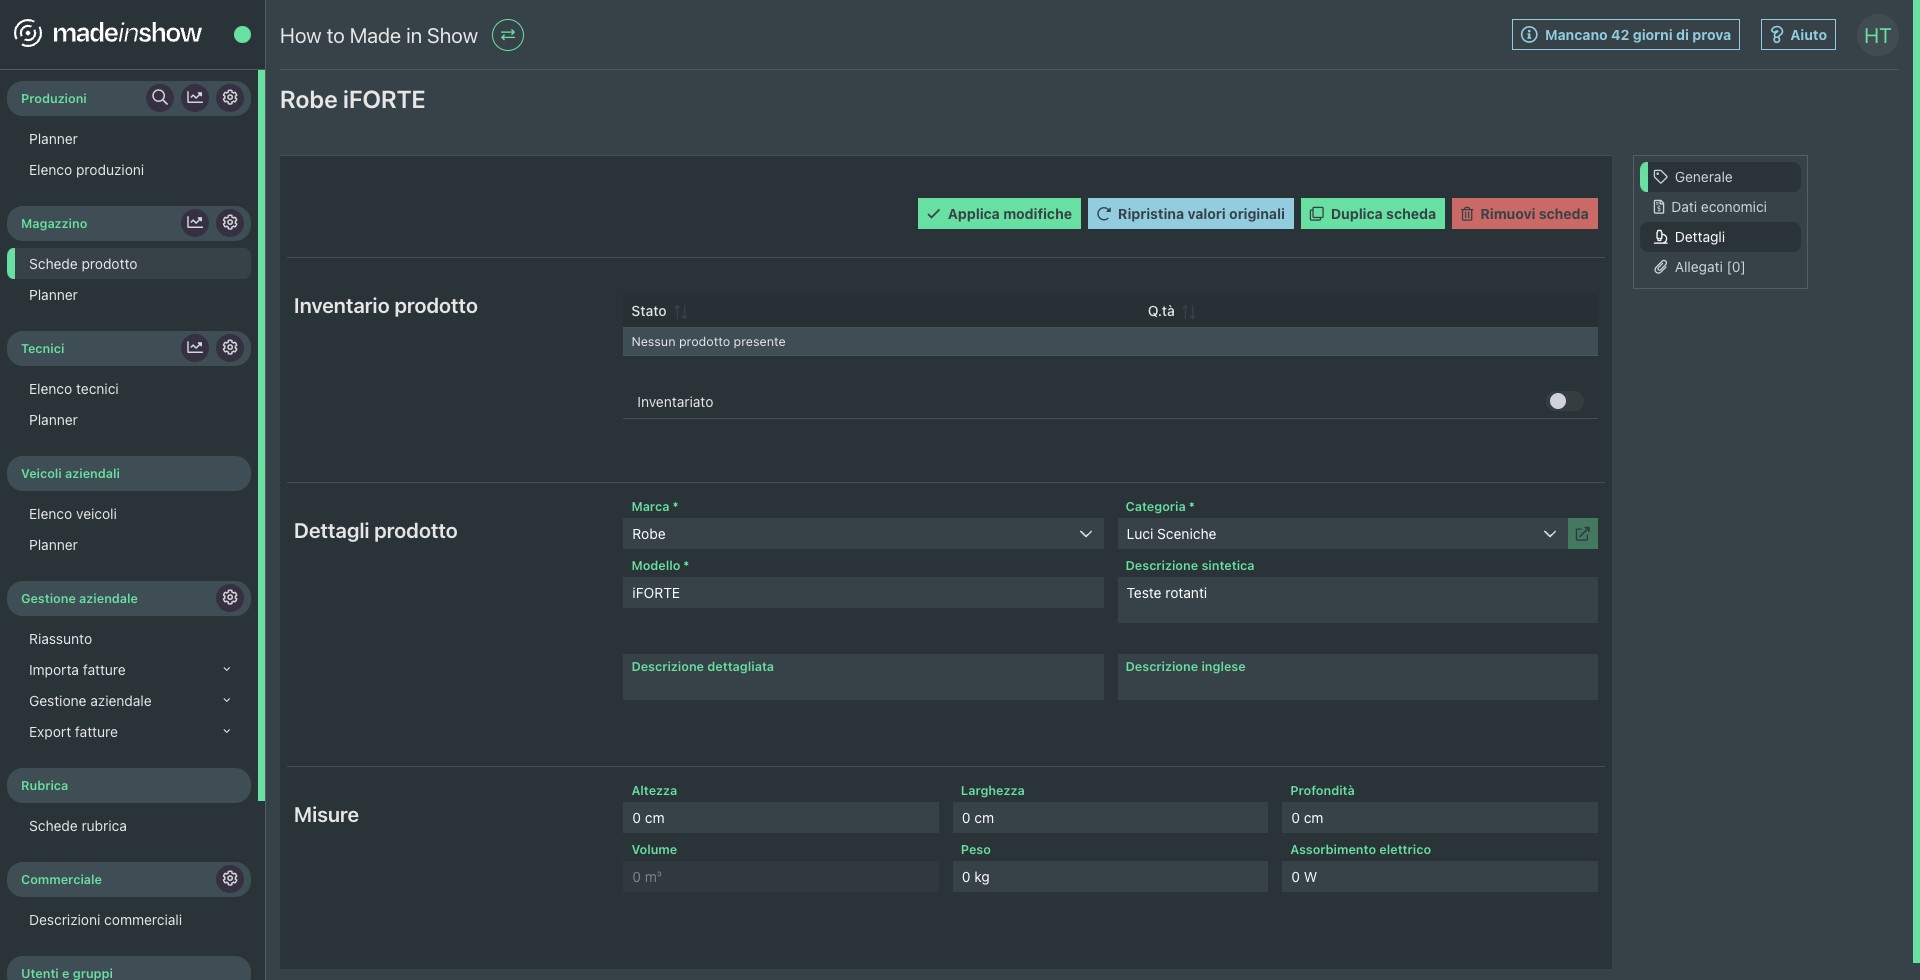Click the HT user avatar
Image resolution: width=1920 pixels, height=980 pixels.
pyautogui.click(x=1877, y=36)
